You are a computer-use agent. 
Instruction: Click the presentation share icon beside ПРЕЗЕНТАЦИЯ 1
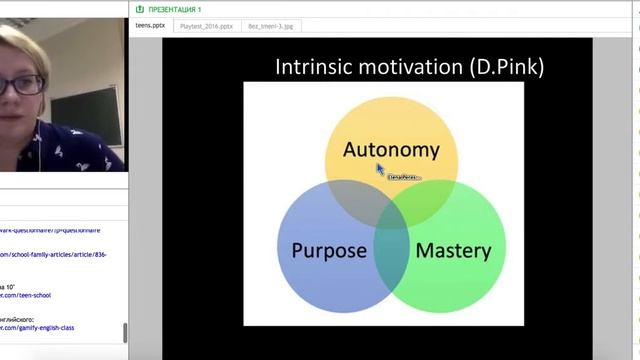coord(140,9)
